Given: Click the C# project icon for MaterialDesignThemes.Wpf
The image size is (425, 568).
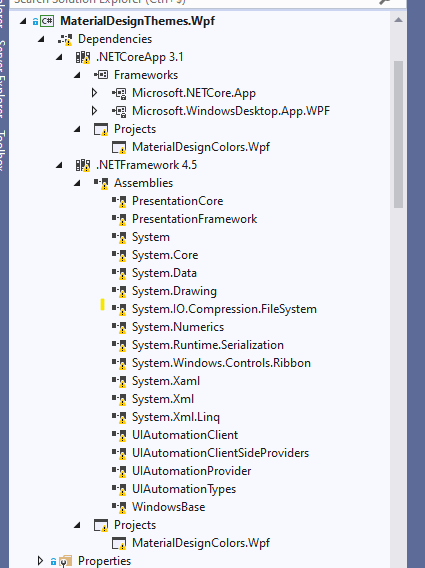Looking at the screenshot, I should click(47, 21).
